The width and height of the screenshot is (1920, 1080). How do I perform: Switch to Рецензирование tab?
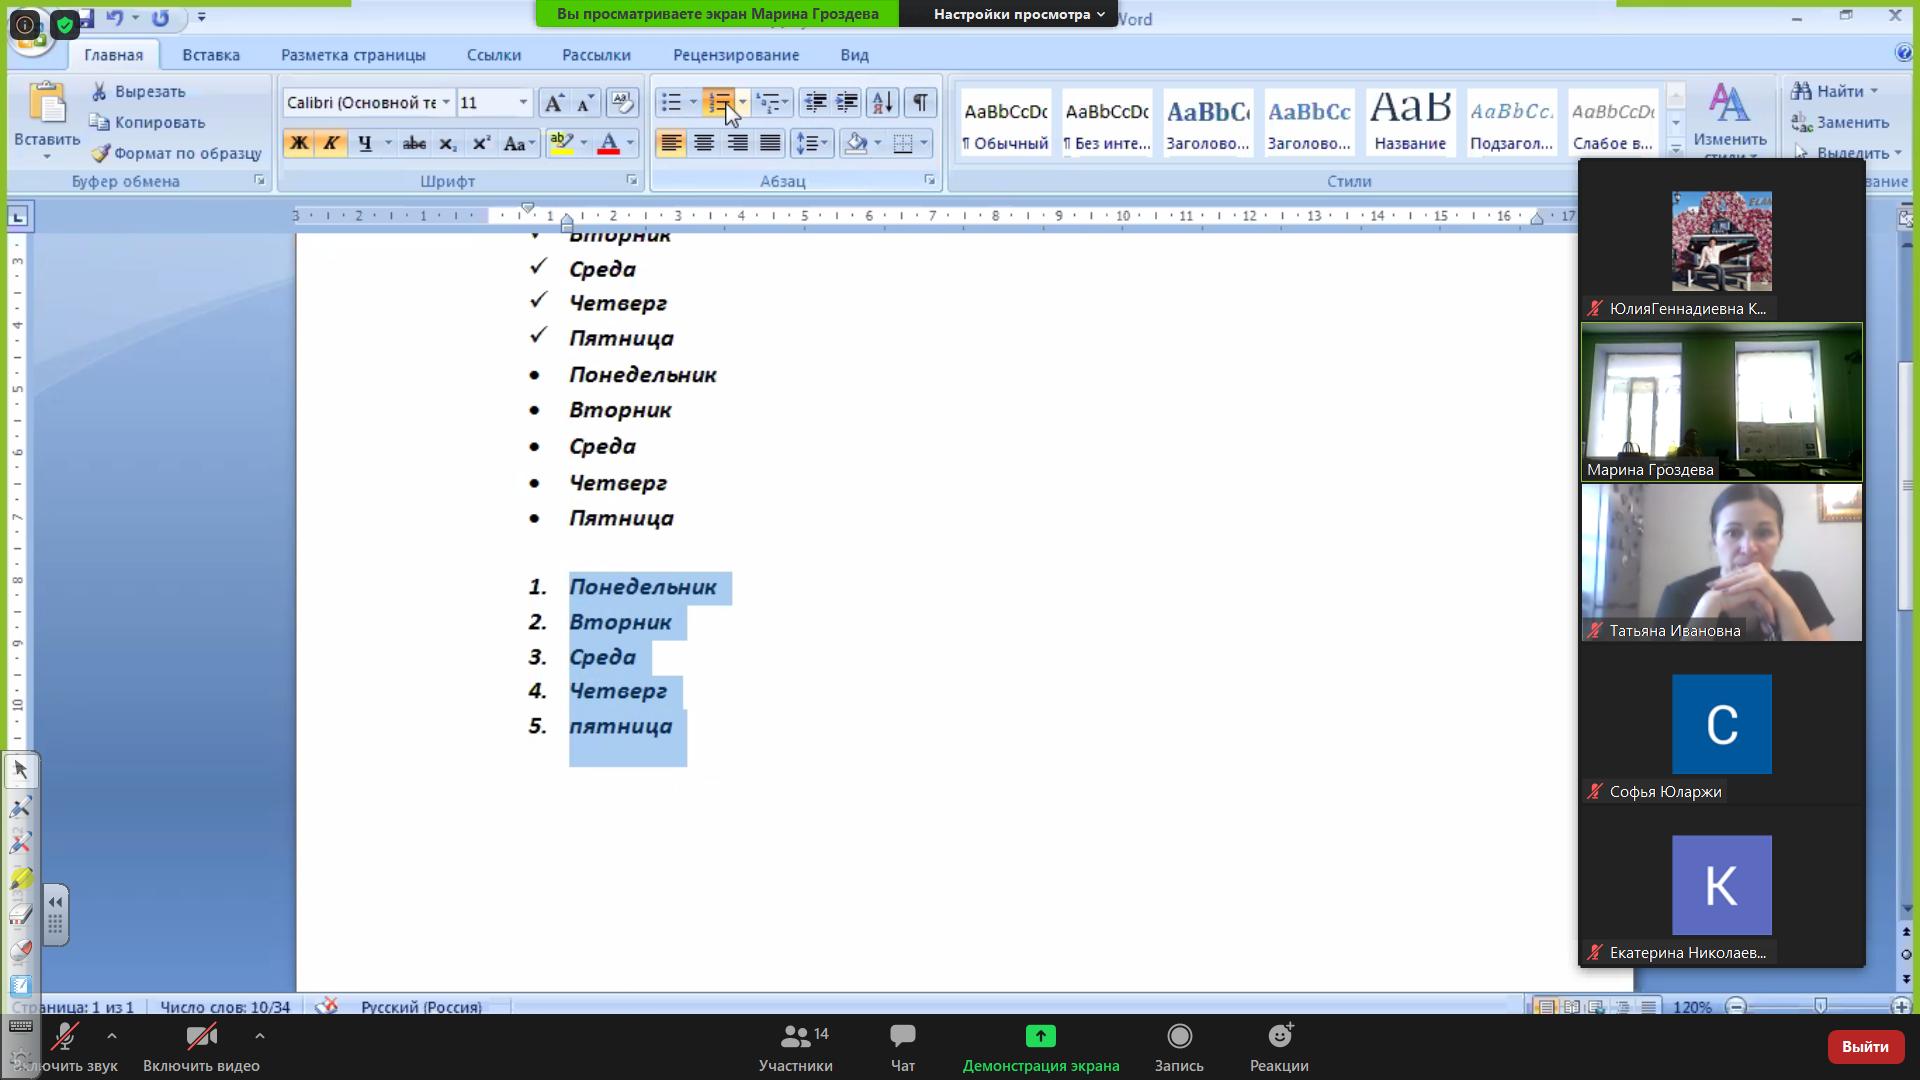(x=736, y=55)
